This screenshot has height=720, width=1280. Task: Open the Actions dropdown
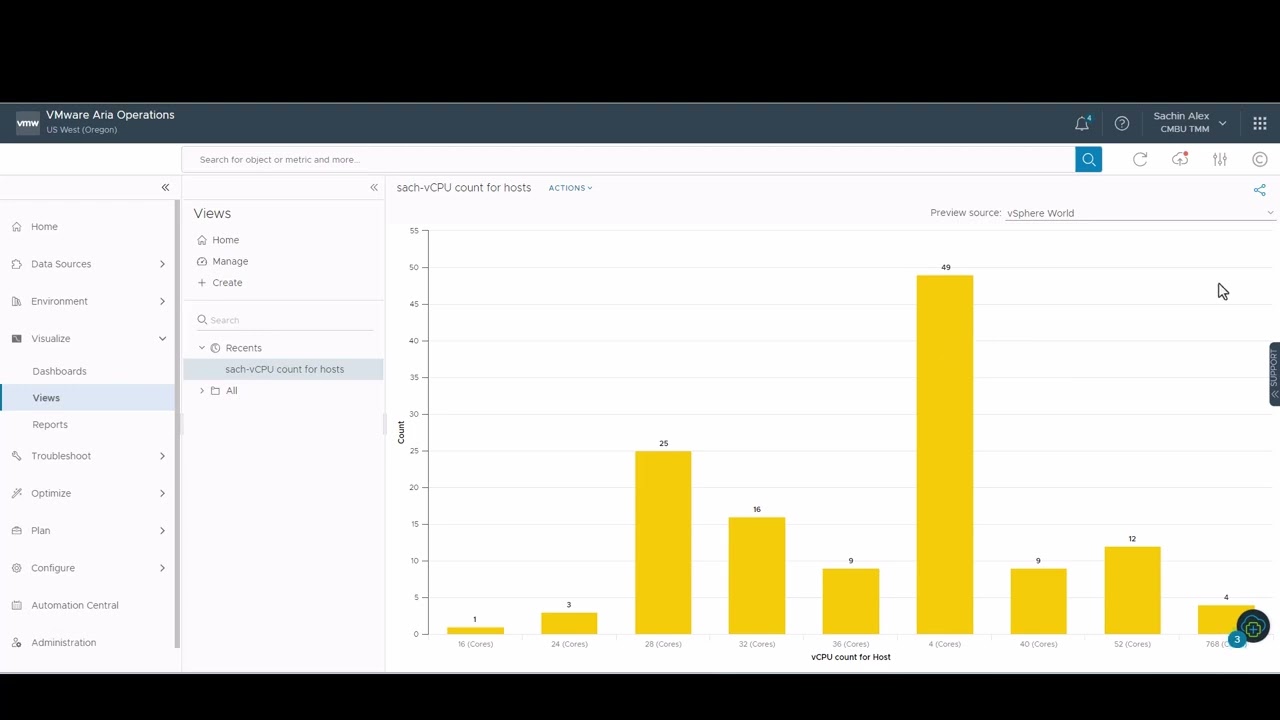(570, 188)
